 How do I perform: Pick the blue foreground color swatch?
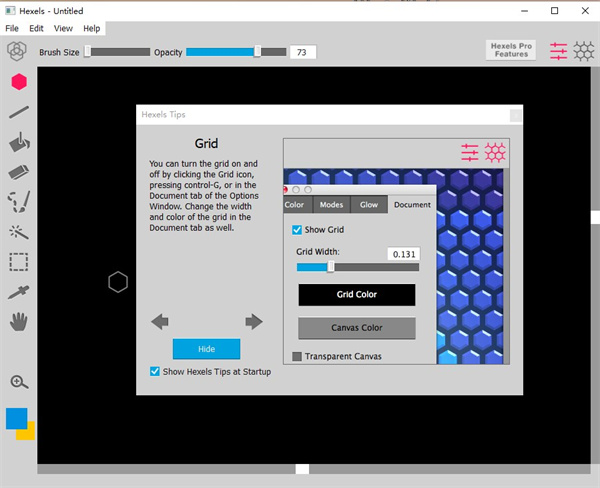[x=16, y=418]
